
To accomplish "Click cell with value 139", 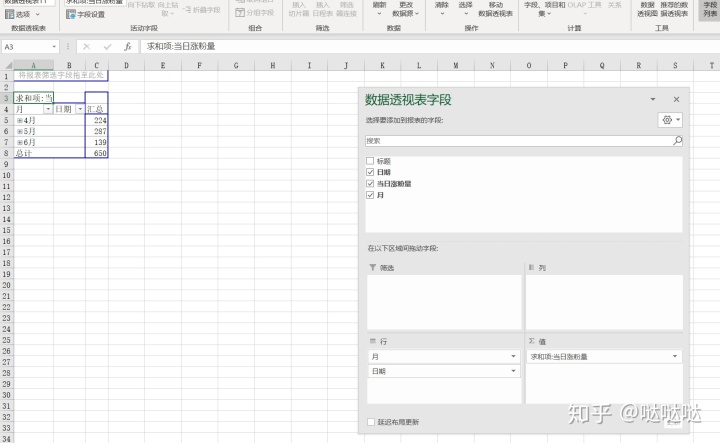I will (96, 142).
